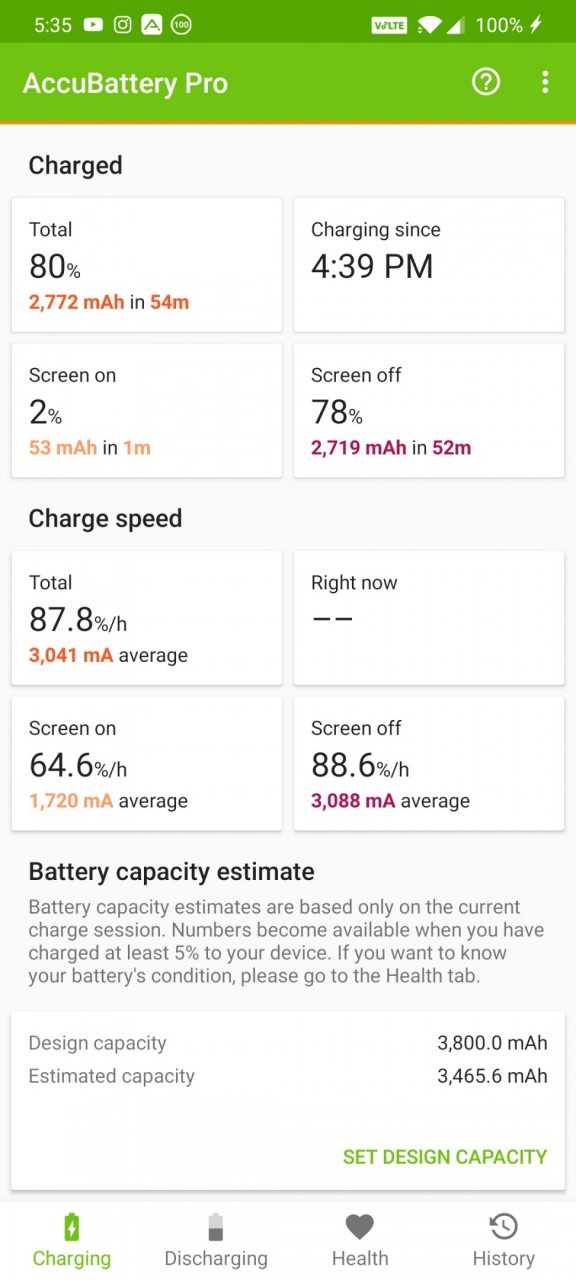Screen dimensions: 576x1280
Task: Tap the Screen on 2% card
Action: pyautogui.click(x=147, y=411)
